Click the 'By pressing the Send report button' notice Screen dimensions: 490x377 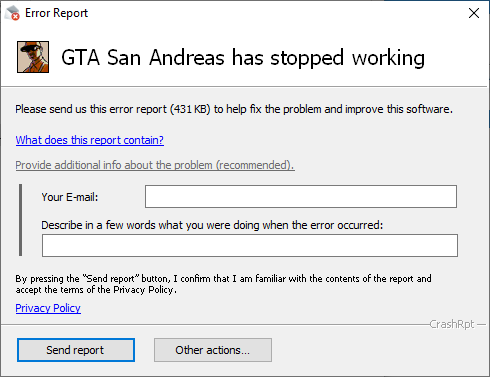point(223,284)
